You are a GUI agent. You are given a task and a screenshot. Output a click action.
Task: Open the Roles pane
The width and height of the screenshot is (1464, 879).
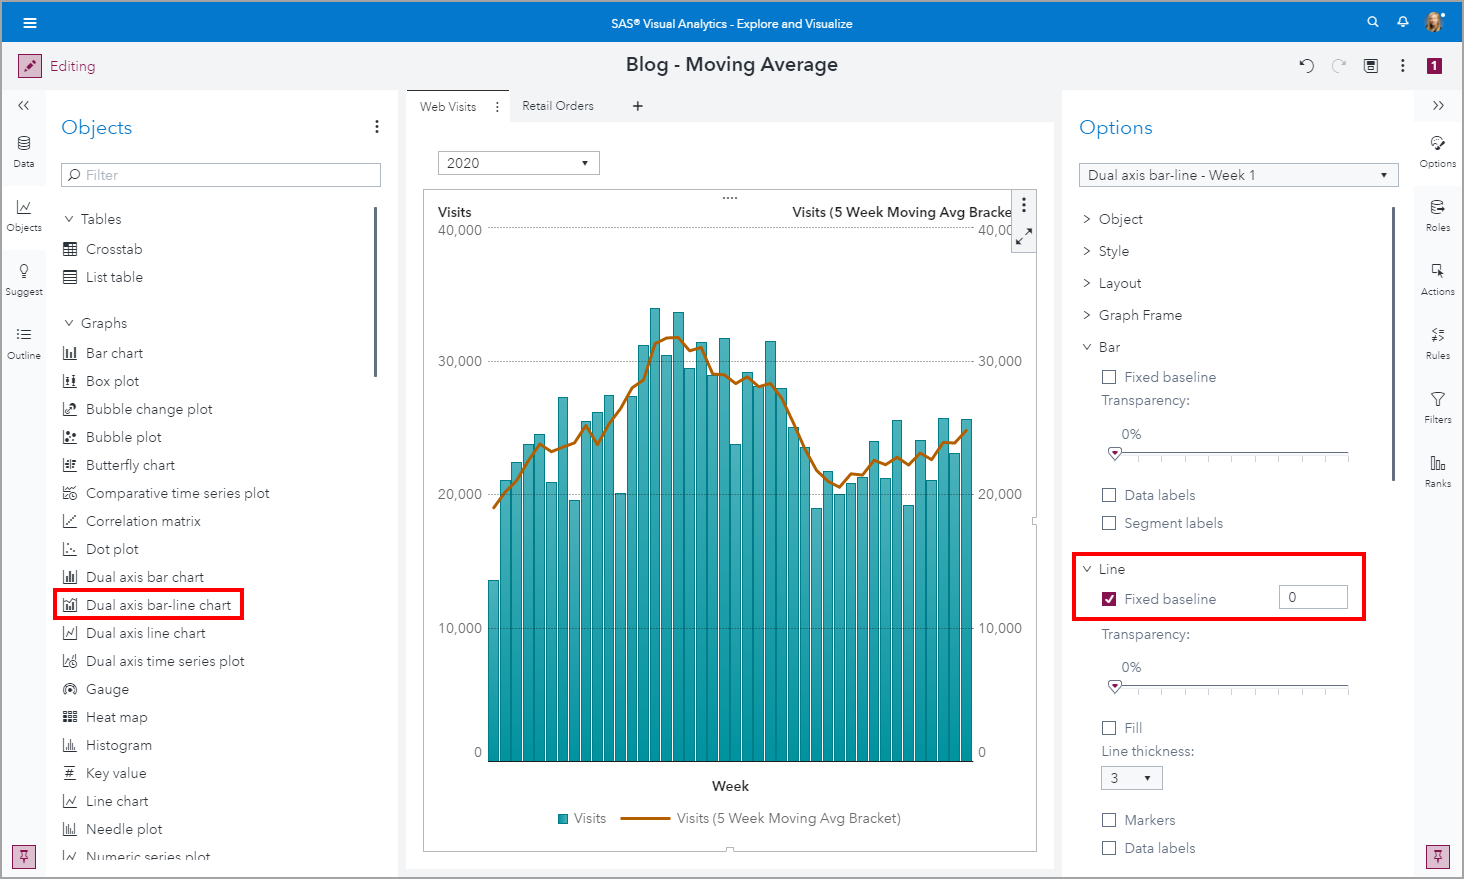click(1438, 214)
